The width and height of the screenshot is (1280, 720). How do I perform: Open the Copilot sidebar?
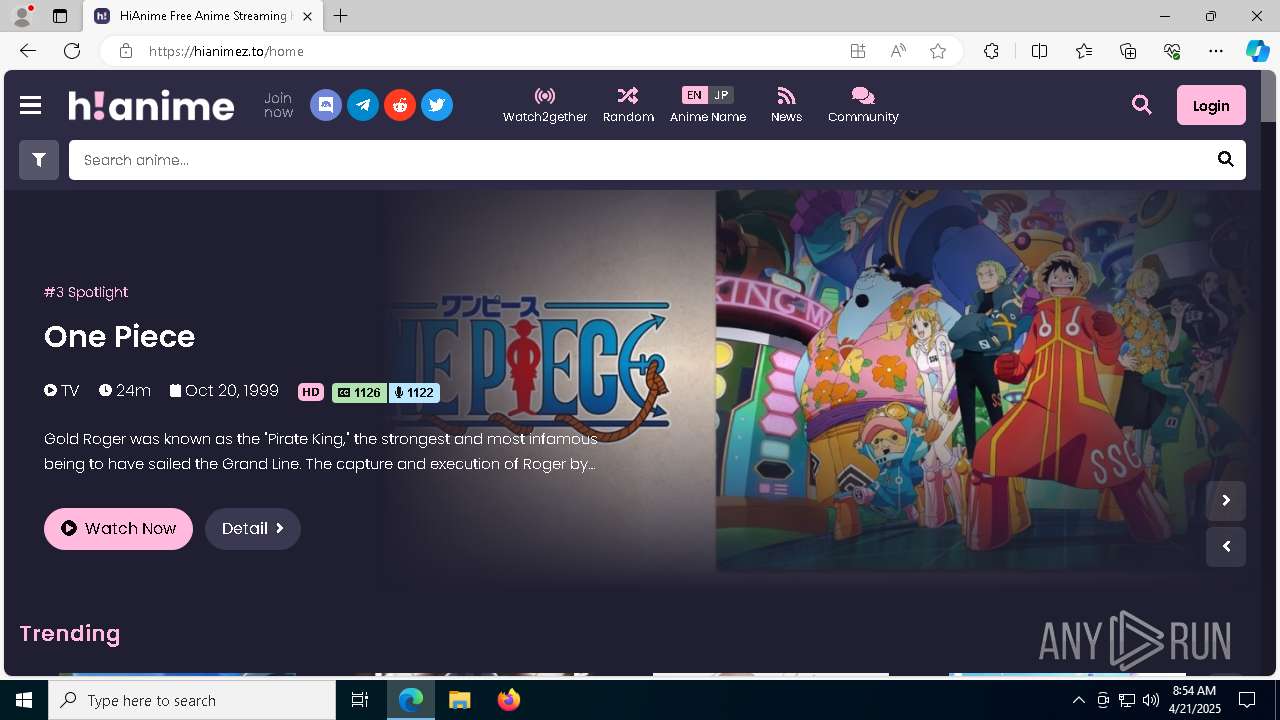(x=1258, y=51)
